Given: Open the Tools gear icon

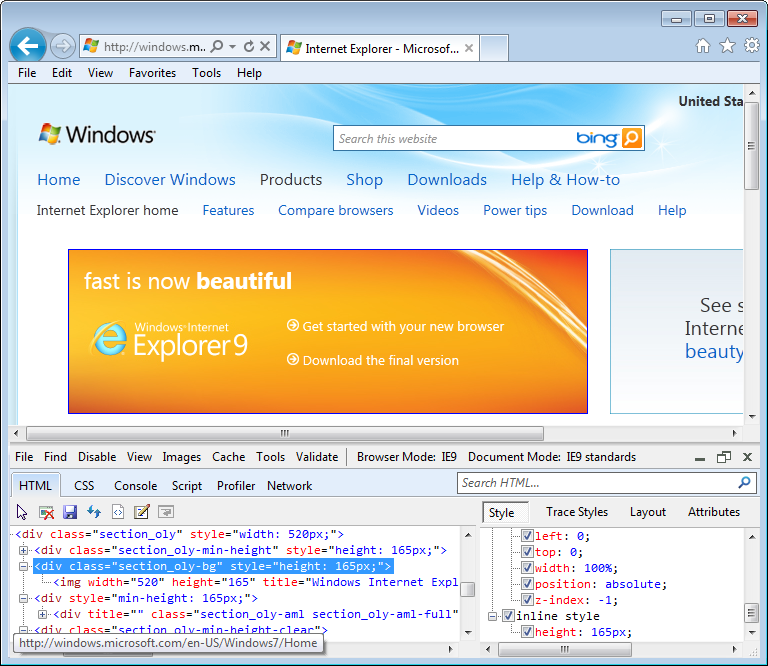Looking at the screenshot, I should (752, 46).
